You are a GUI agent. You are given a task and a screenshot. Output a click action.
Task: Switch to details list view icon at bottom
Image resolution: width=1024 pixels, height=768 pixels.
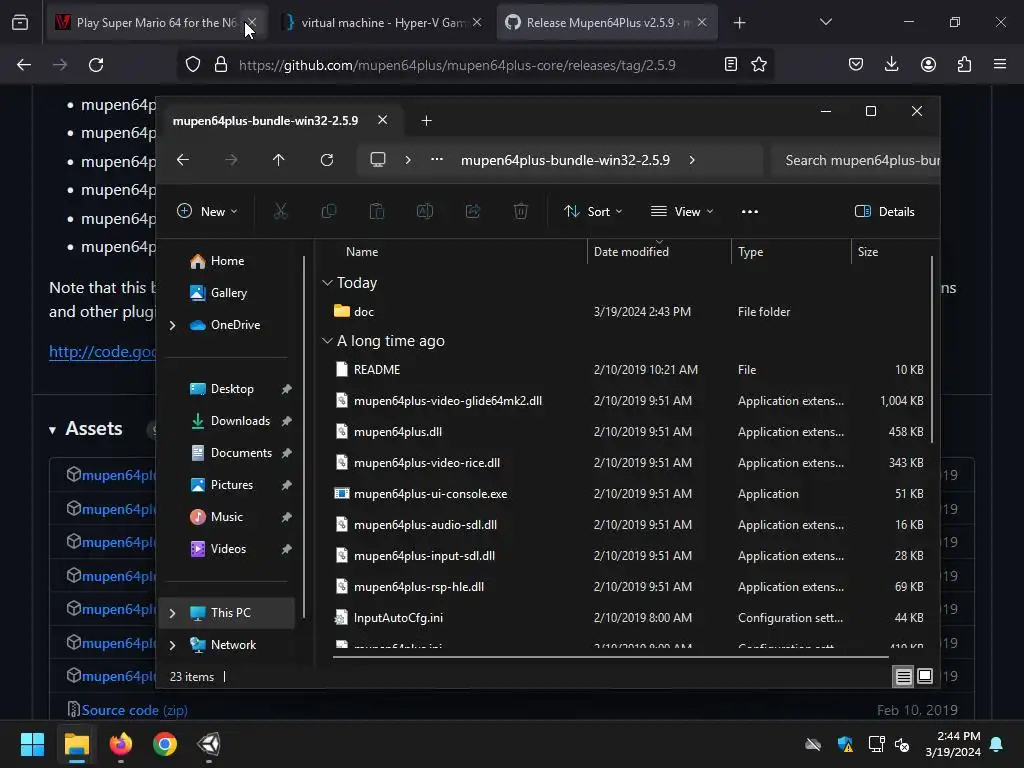pos(903,676)
